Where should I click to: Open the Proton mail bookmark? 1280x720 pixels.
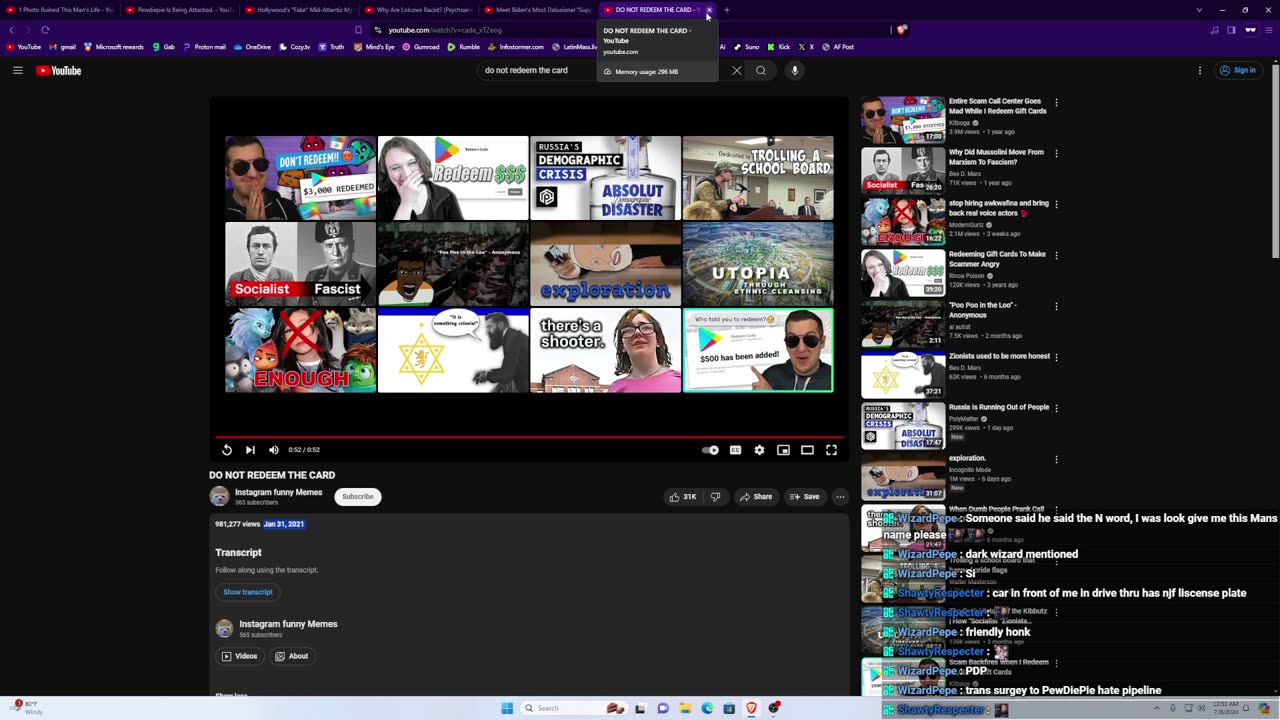point(204,47)
